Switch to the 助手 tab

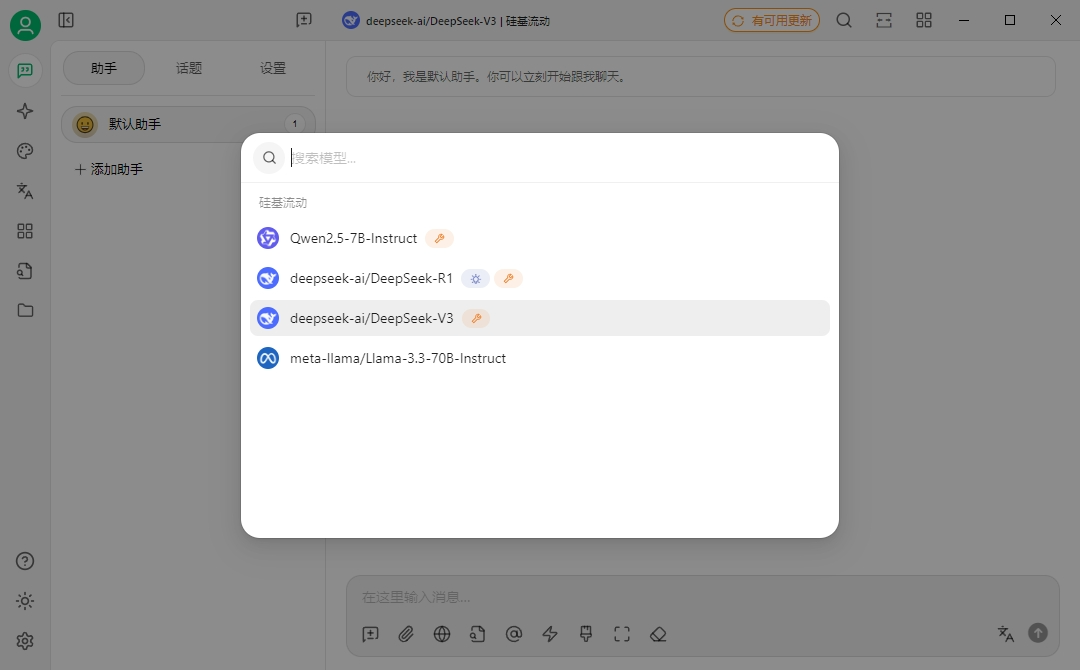pos(104,68)
